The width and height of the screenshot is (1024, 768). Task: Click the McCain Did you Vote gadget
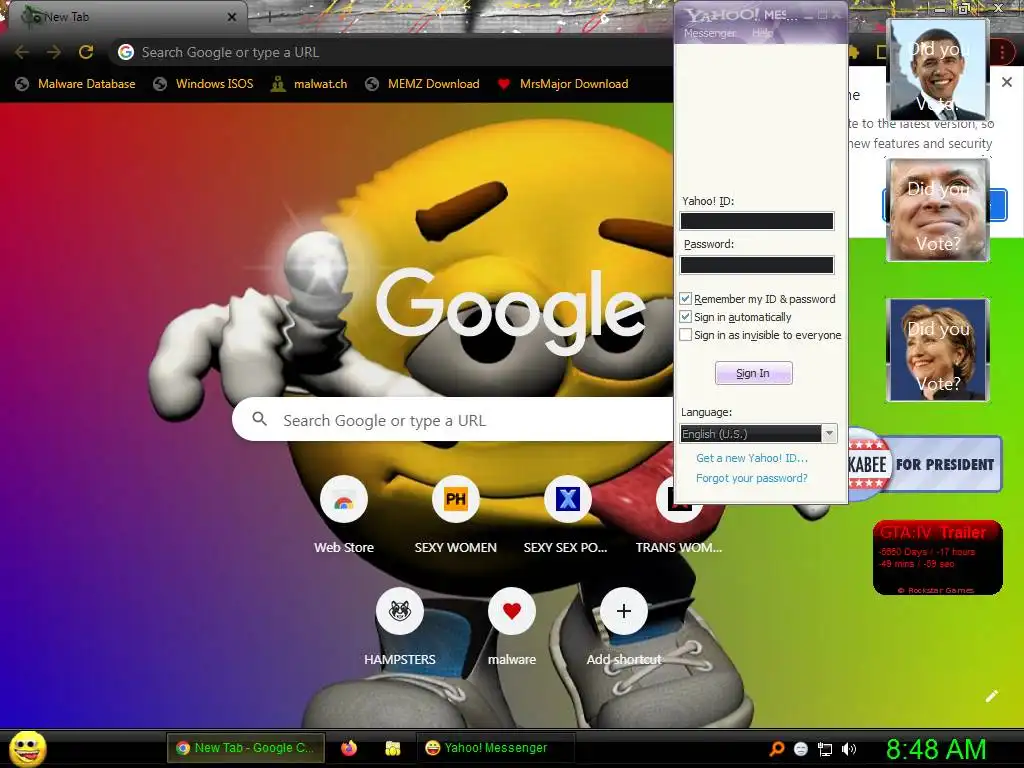(x=938, y=210)
